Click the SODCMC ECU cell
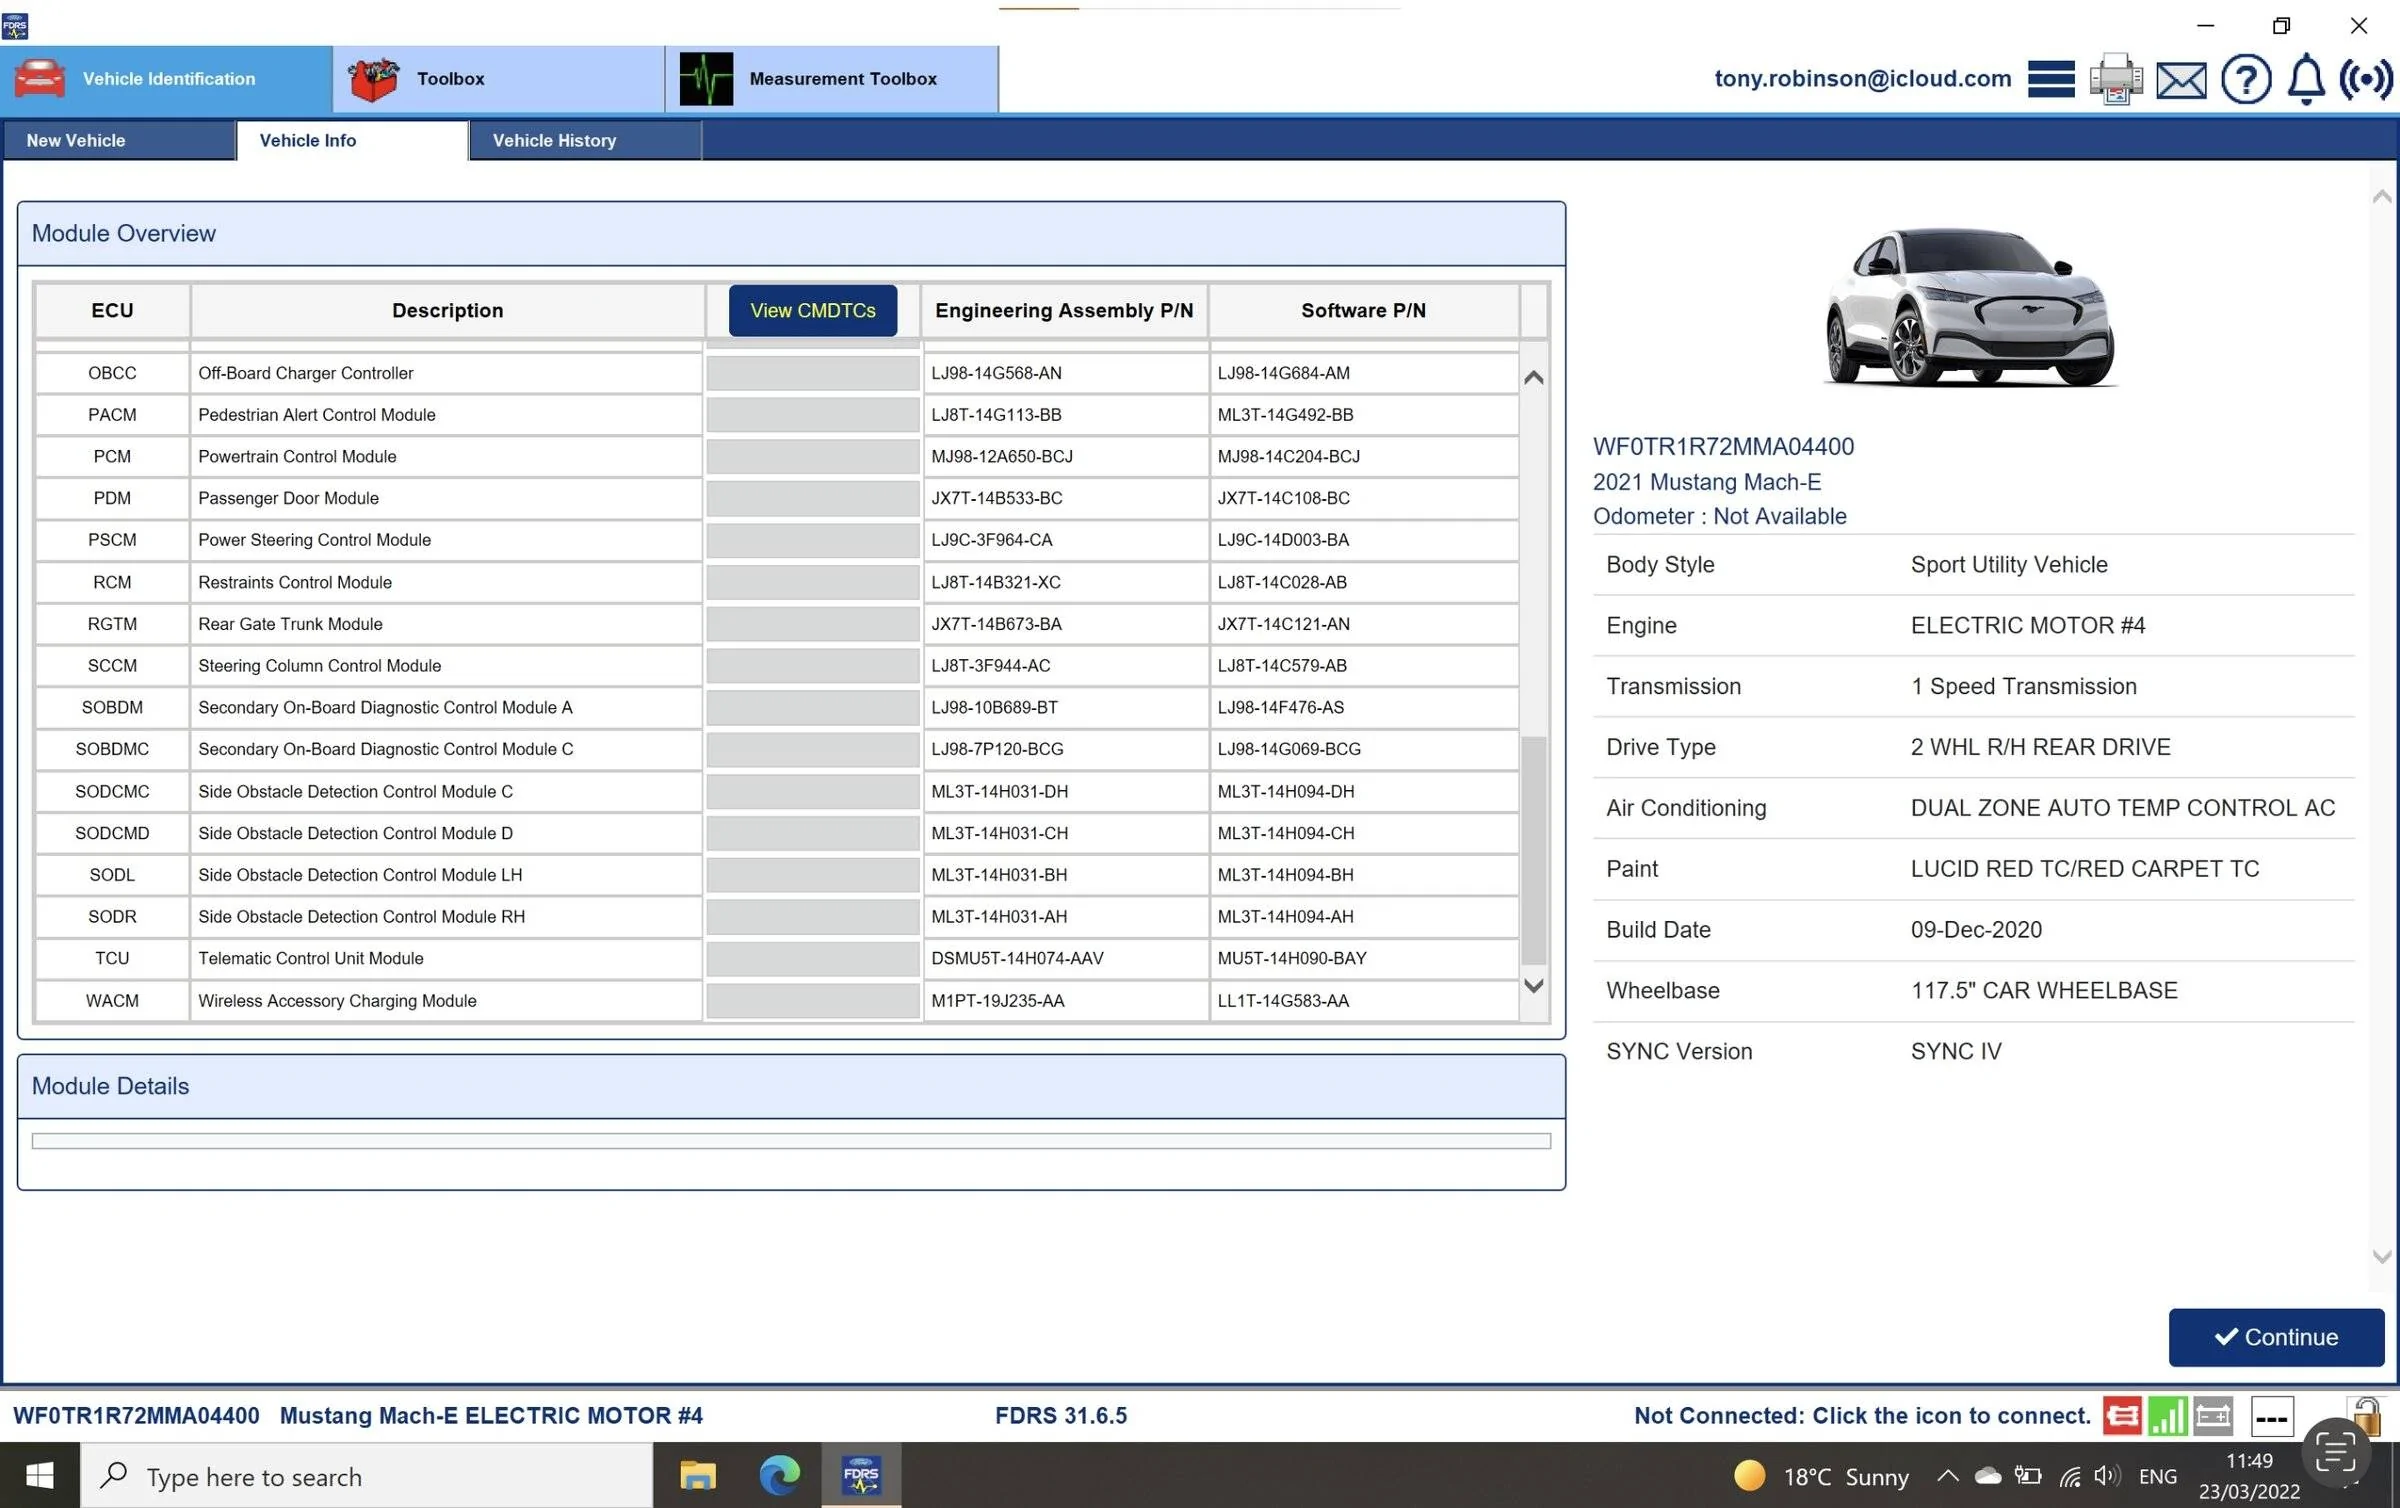Viewport: 2400px width, 1508px height. (112, 792)
